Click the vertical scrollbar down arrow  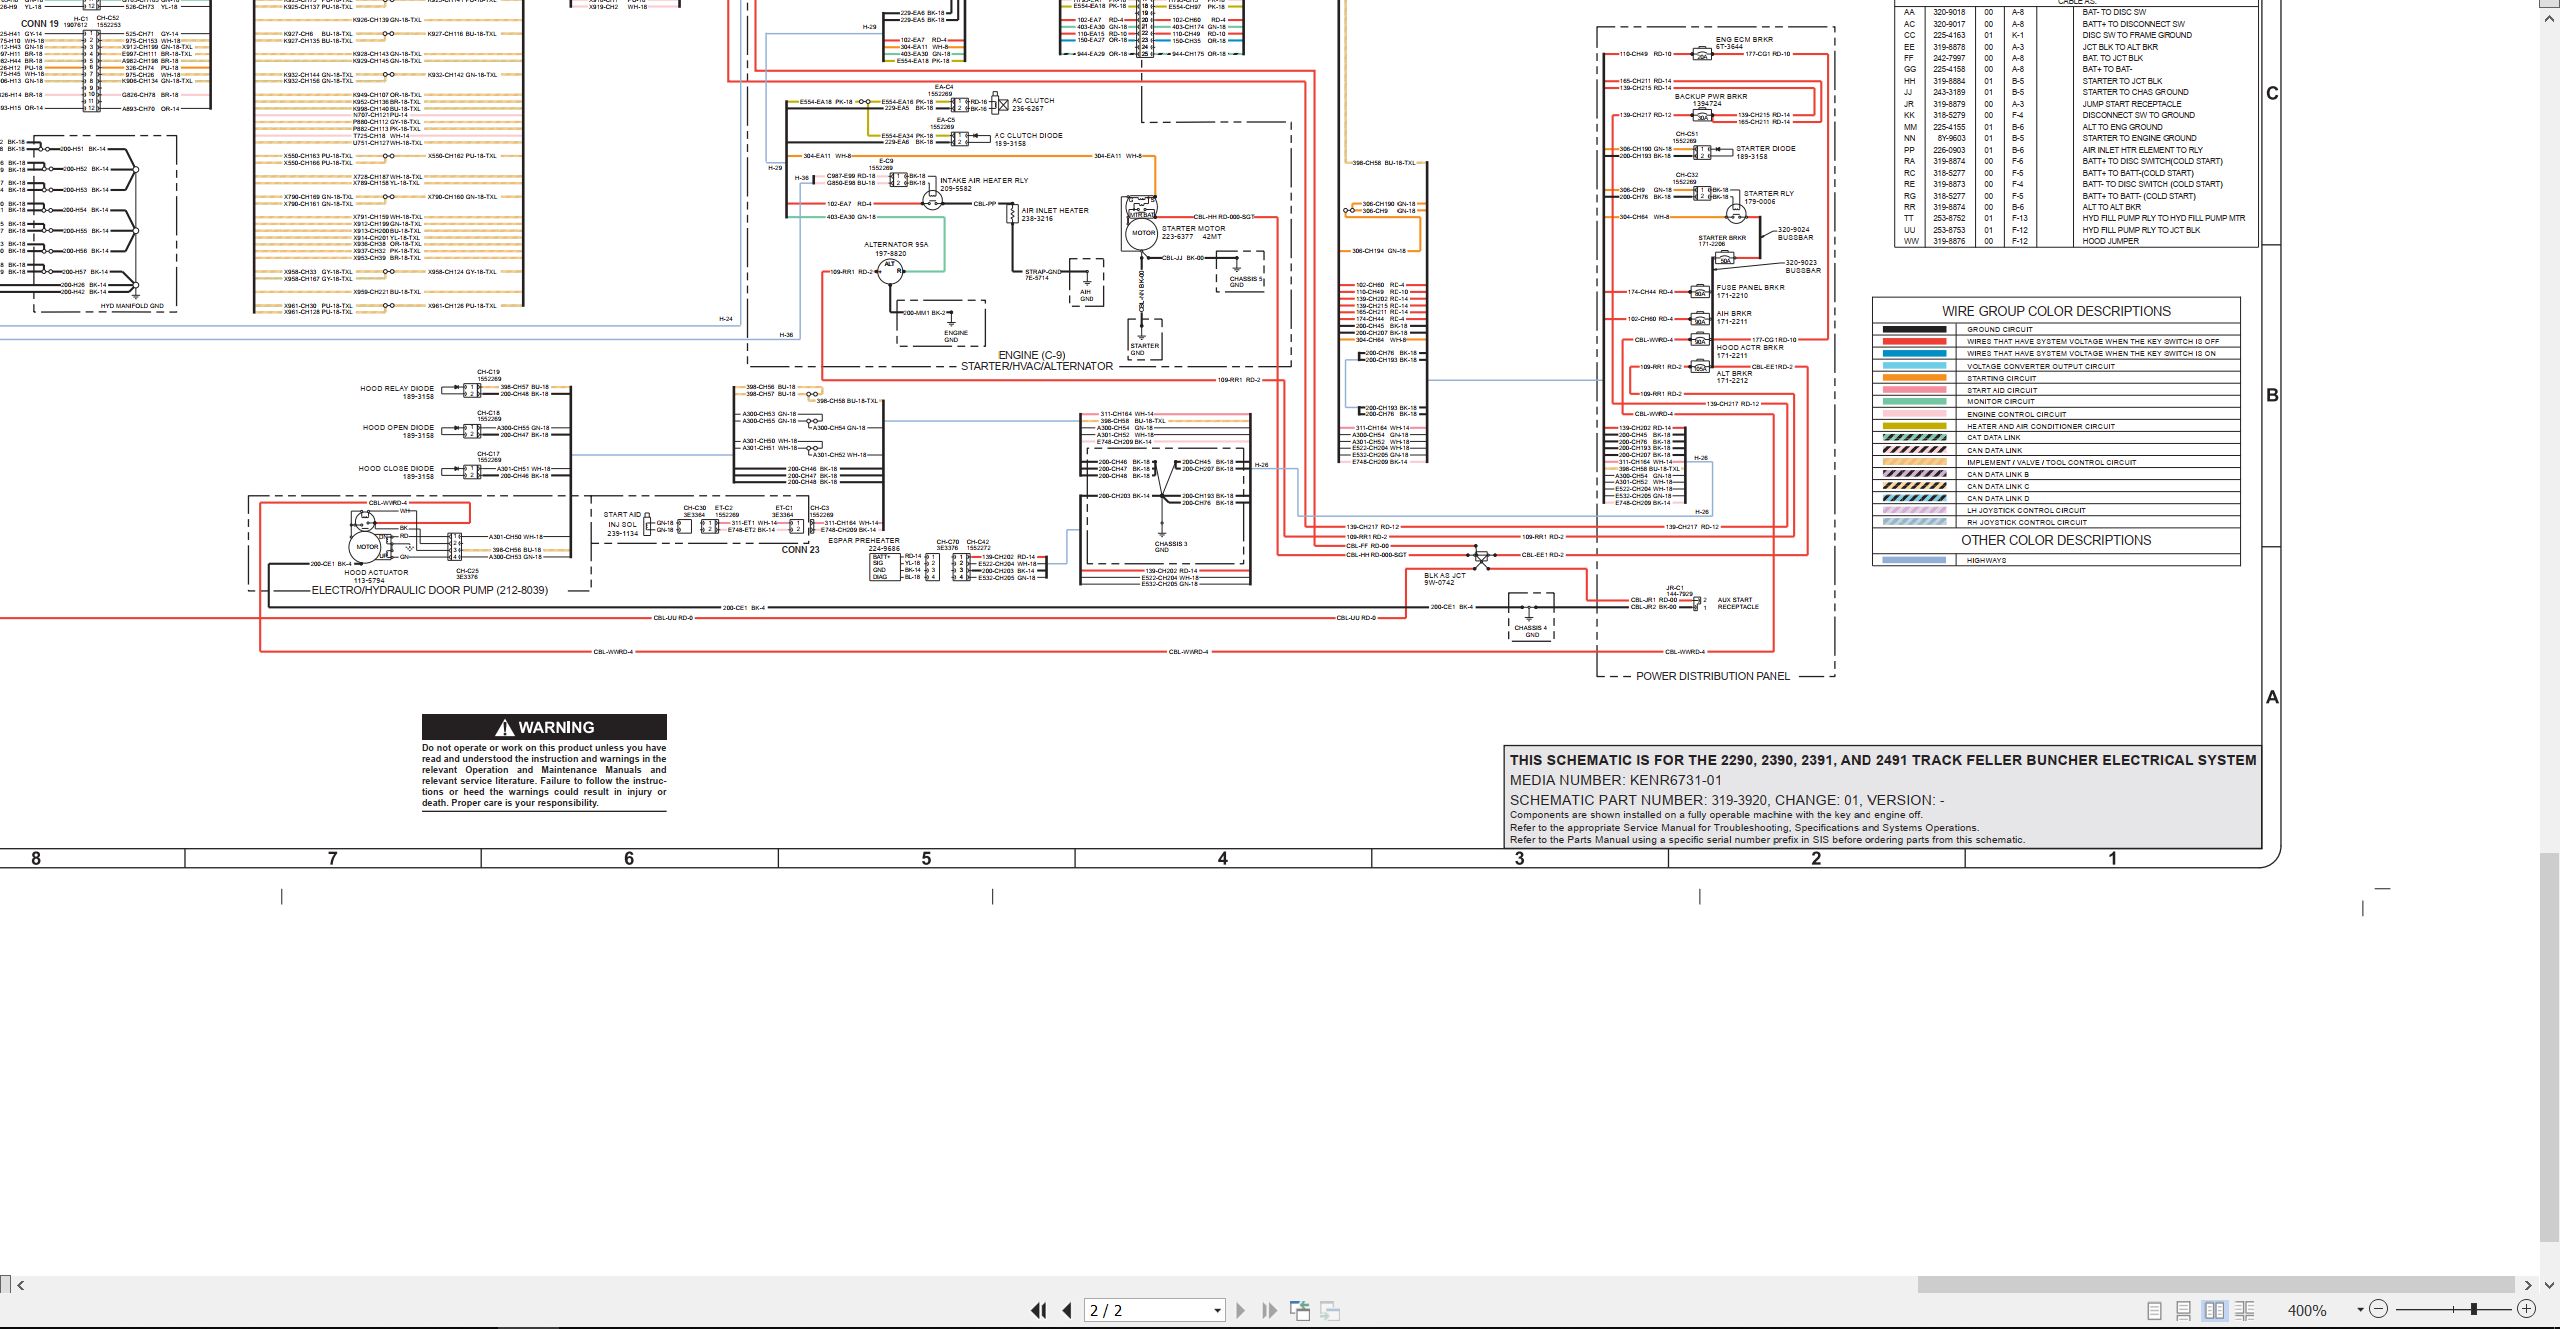2550,1286
